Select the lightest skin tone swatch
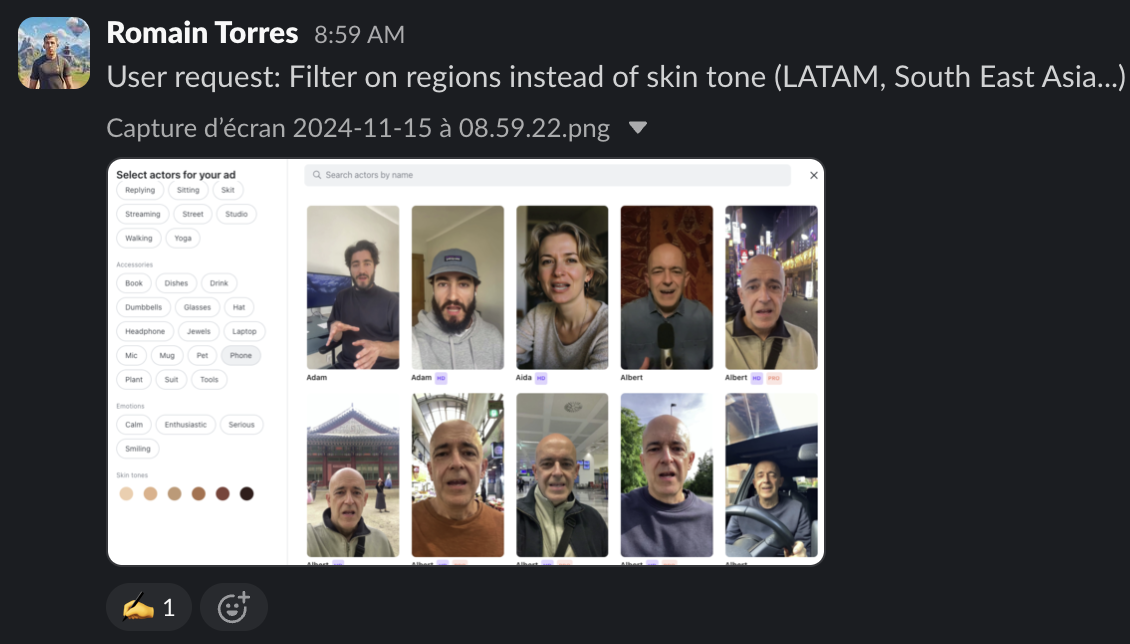The image size is (1130, 644). tap(126, 493)
